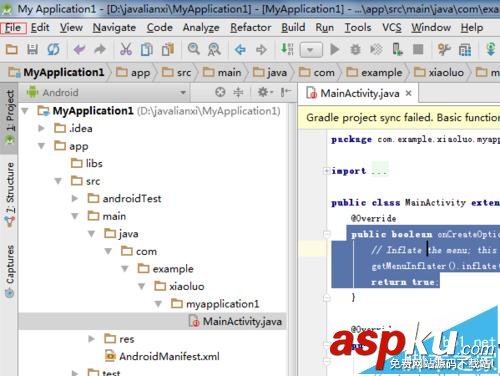Click the xiaoluo breadcrumb
The height and width of the screenshot is (376, 500).
(439, 72)
